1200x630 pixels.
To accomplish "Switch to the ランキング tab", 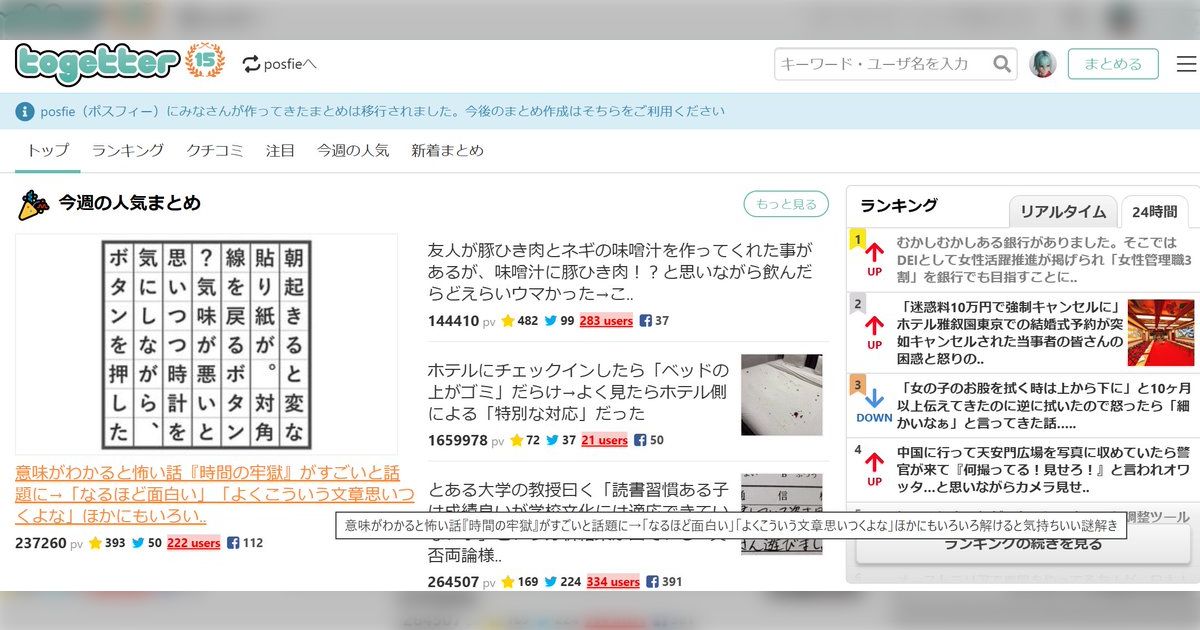I will (128, 150).
